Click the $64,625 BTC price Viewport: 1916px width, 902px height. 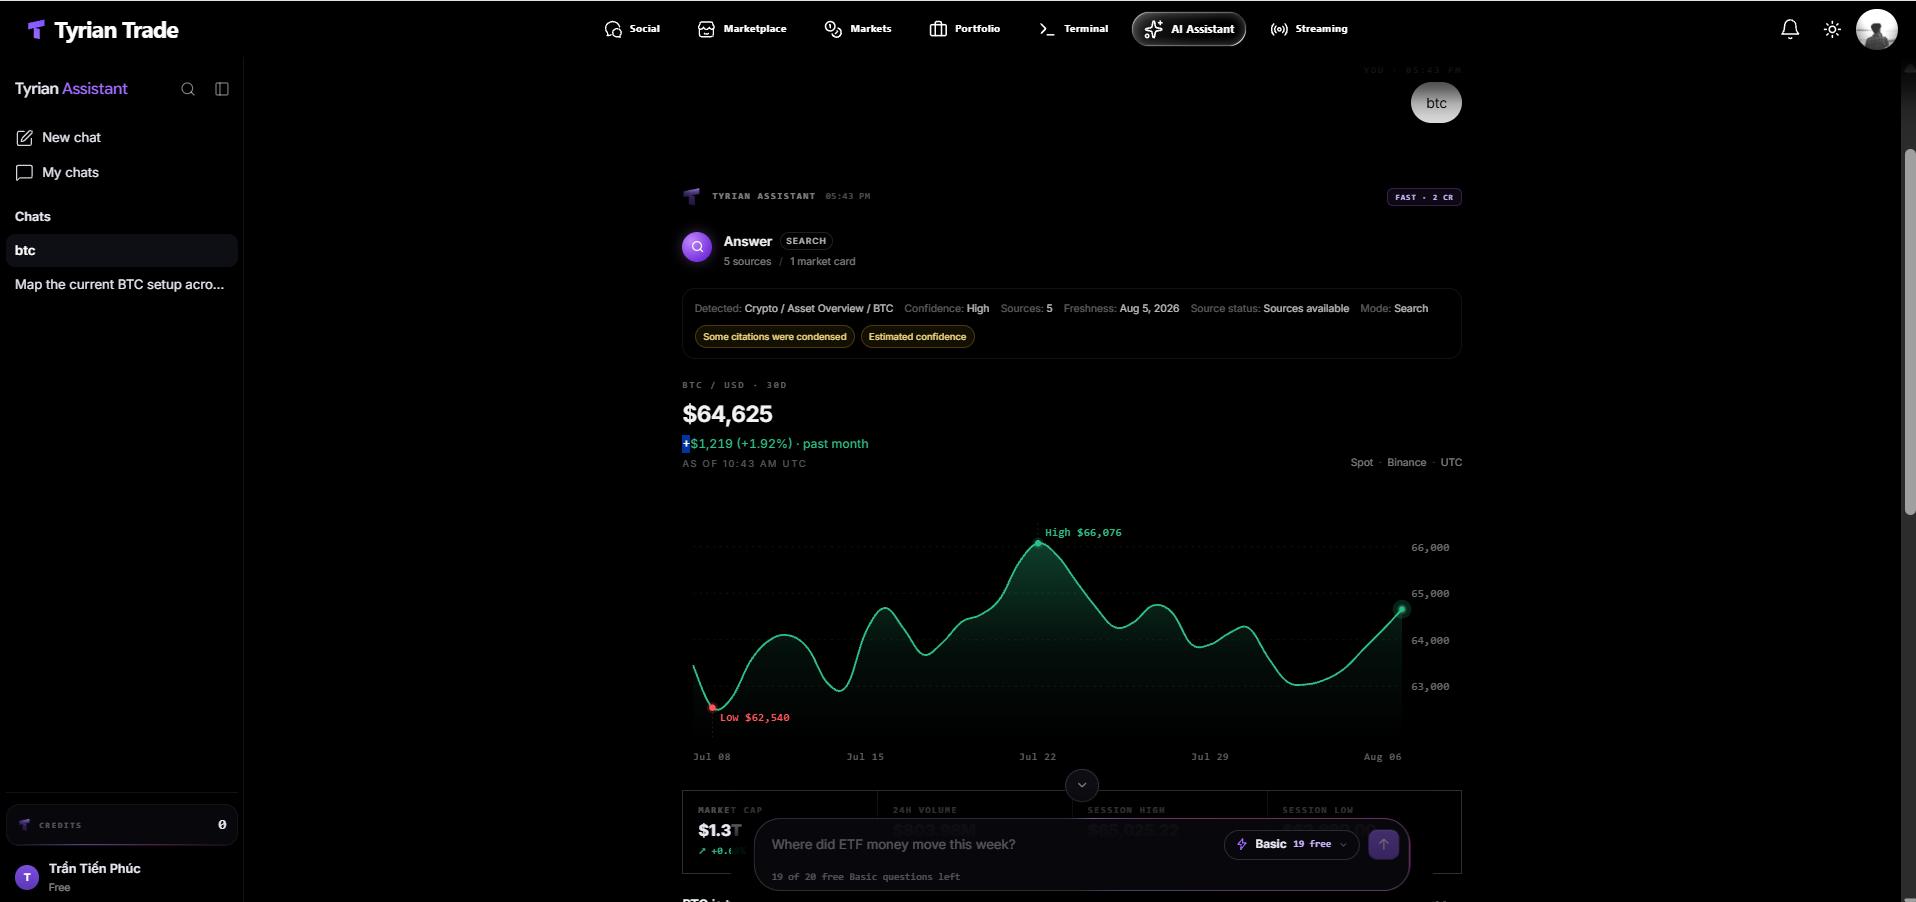[727, 414]
